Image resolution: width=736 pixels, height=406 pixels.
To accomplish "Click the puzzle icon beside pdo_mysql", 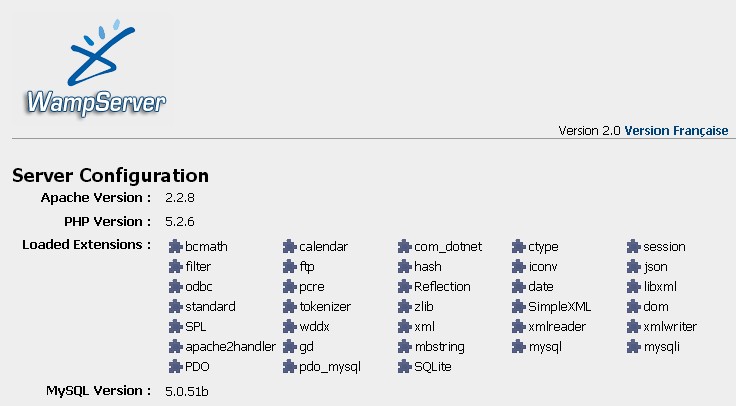I will (290, 367).
